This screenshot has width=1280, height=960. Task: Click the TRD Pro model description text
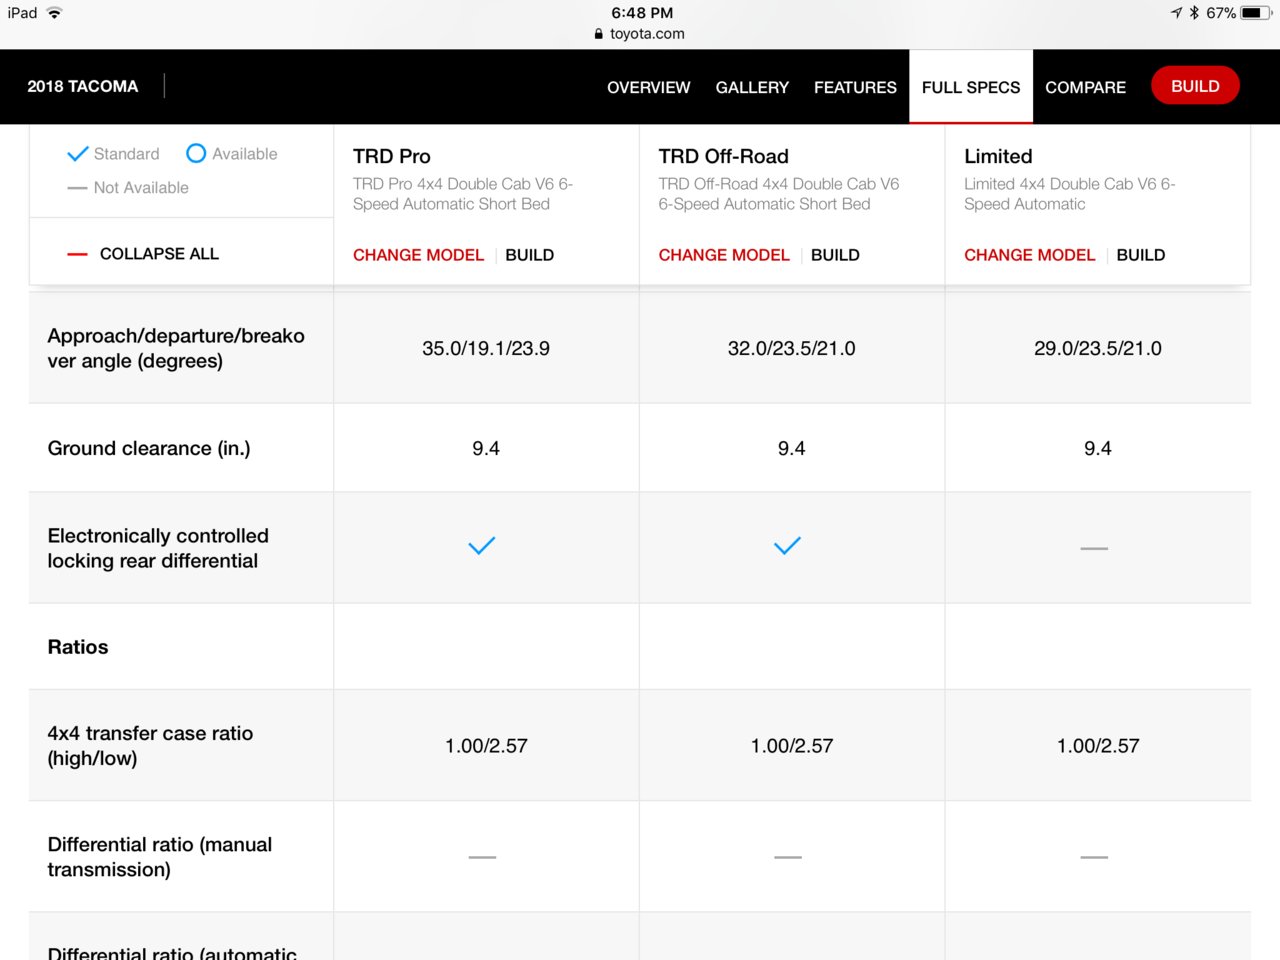coord(463,194)
